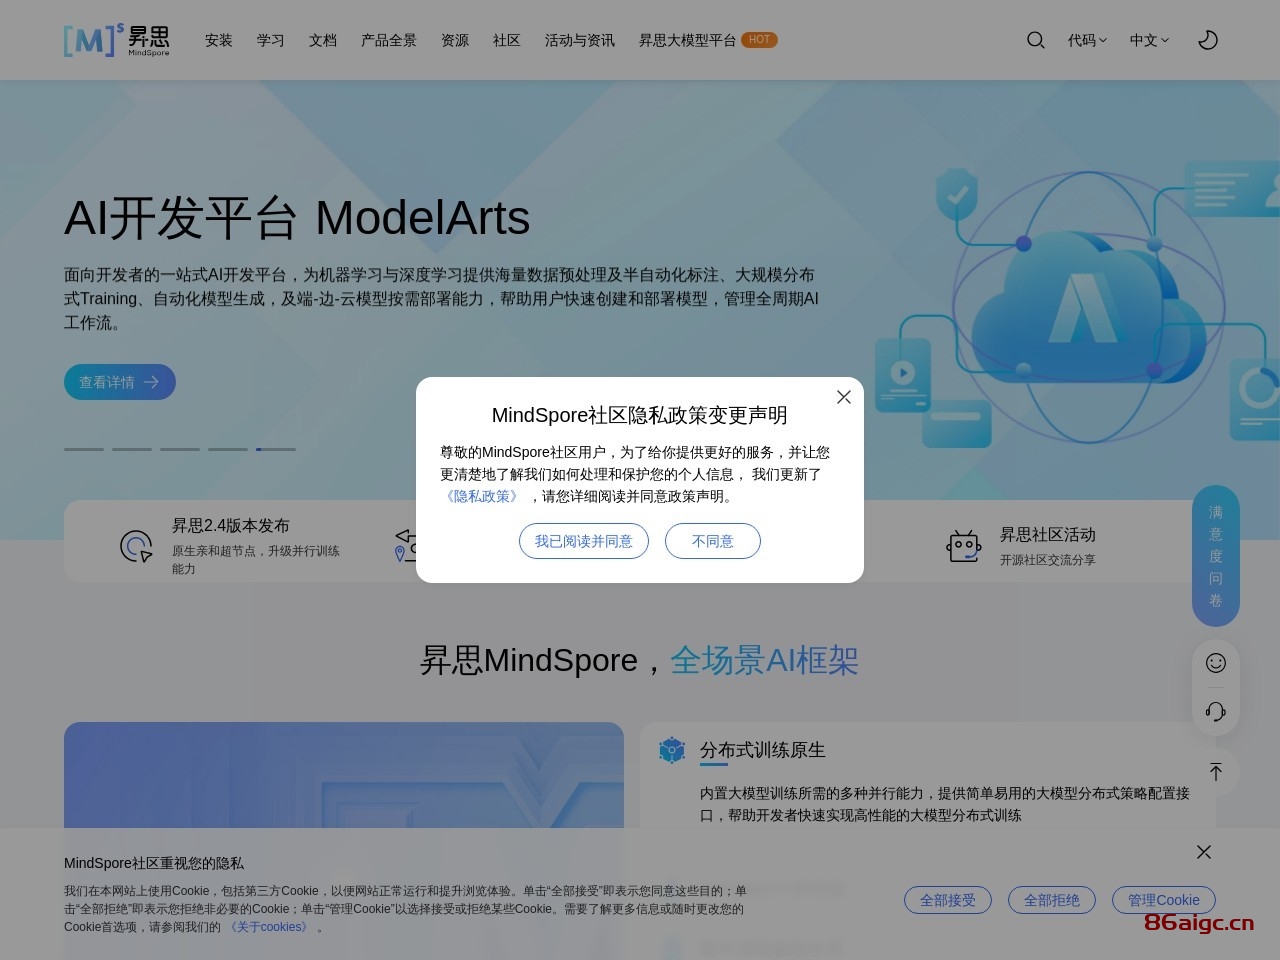
Task: Open the 社区 menu
Action: coord(507,40)
